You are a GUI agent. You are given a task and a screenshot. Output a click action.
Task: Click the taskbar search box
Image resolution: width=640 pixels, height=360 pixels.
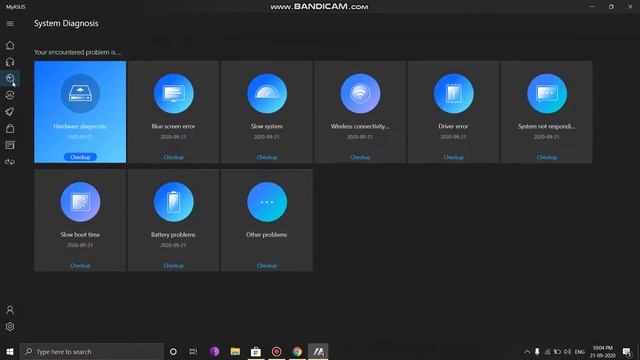92,351
